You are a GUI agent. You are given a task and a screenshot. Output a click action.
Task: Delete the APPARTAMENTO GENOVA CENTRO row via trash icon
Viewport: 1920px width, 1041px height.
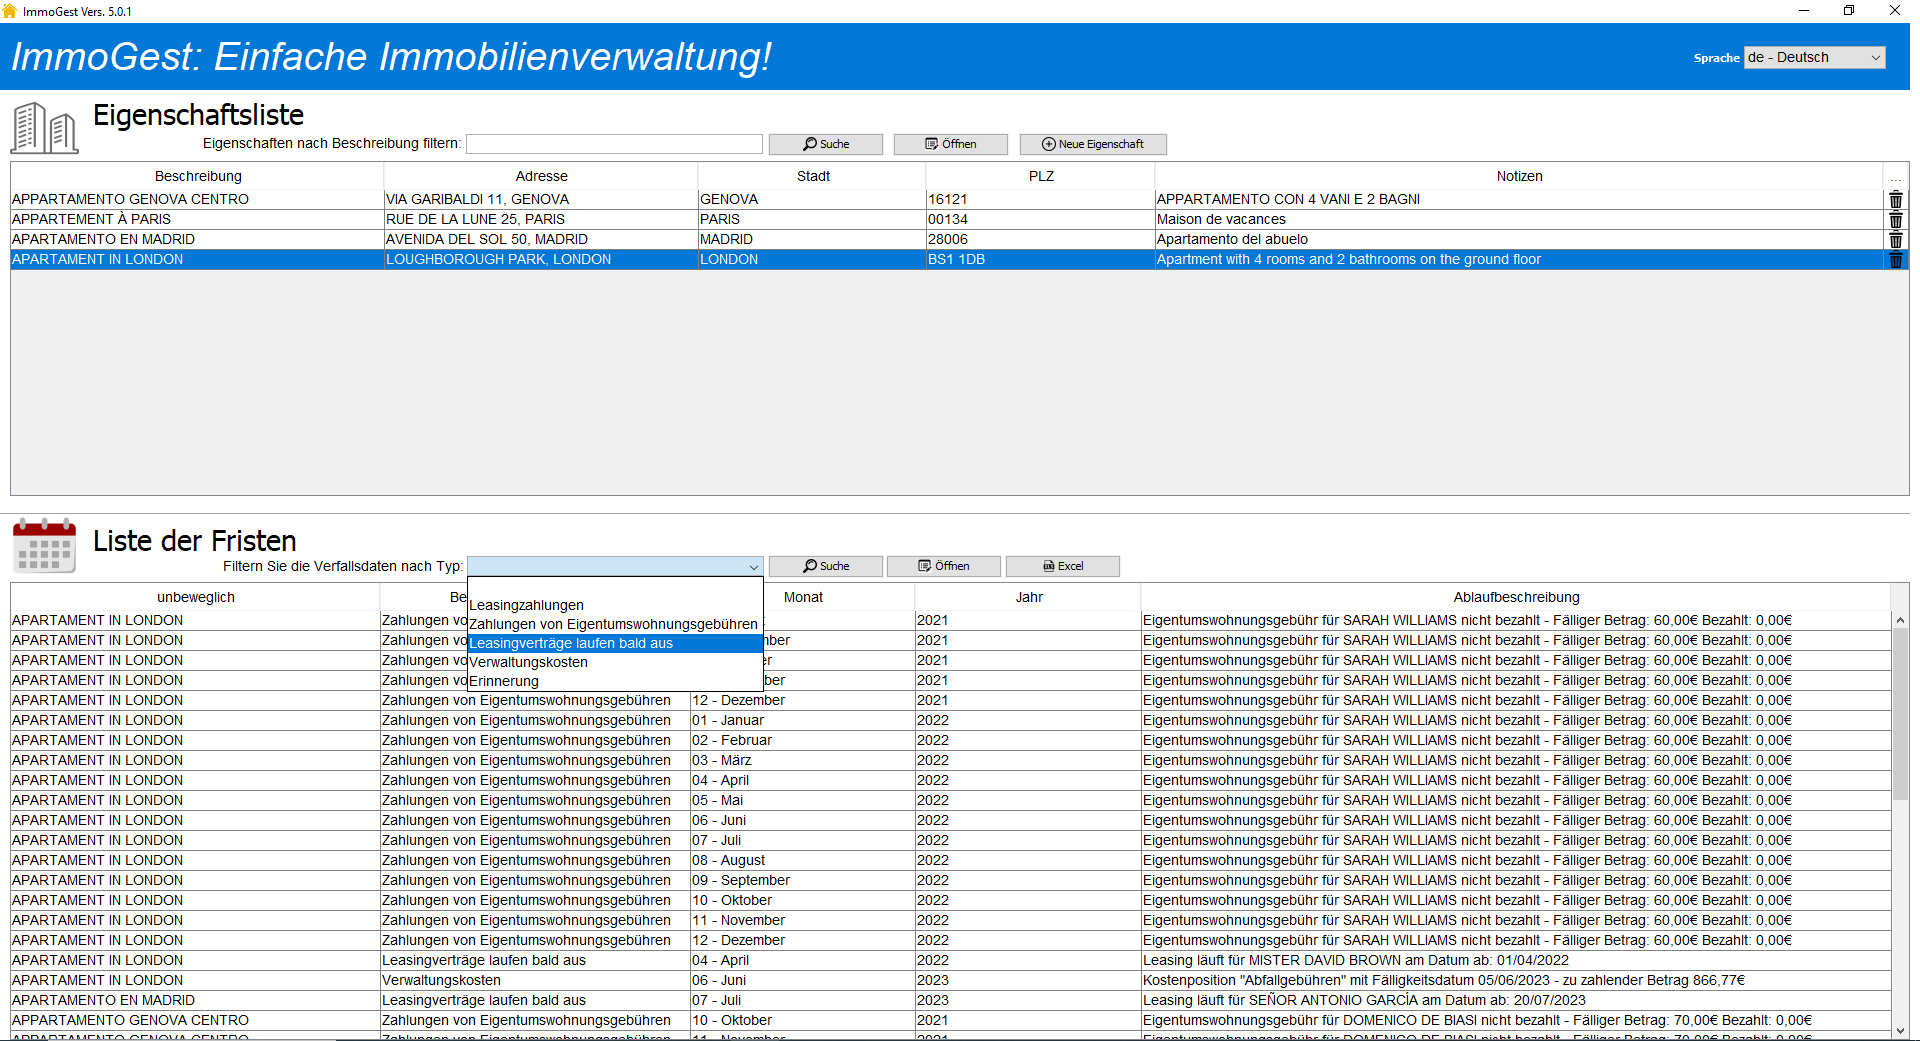(1895, 199)
